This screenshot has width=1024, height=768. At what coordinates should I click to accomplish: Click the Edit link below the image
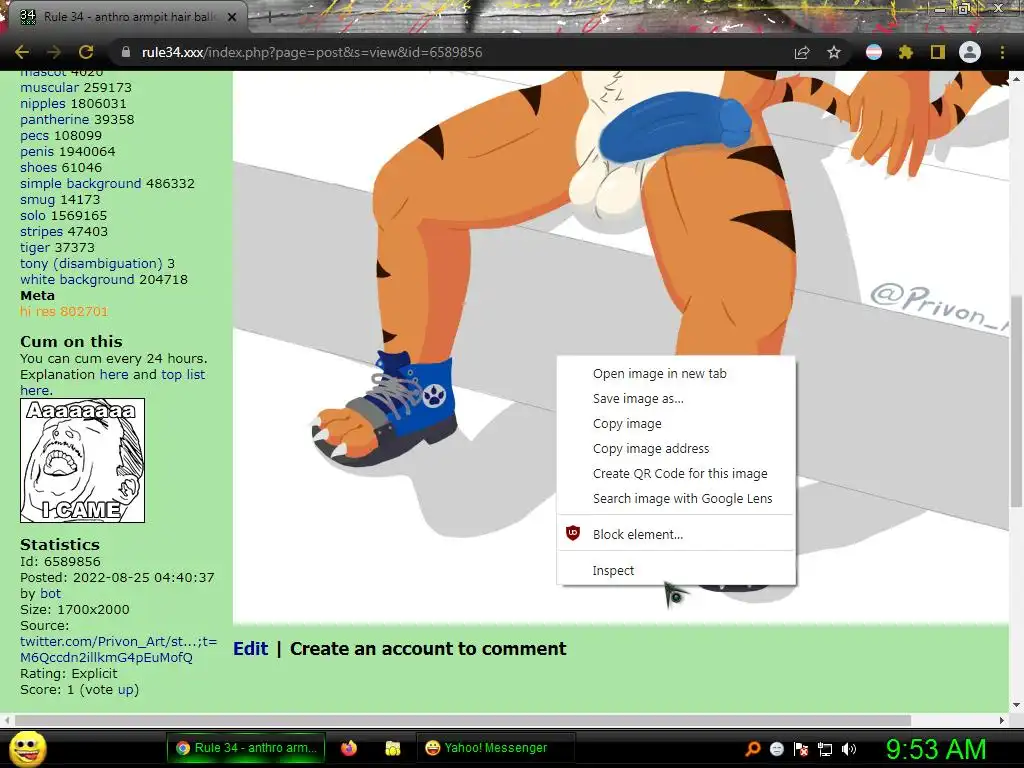point(251,648)
